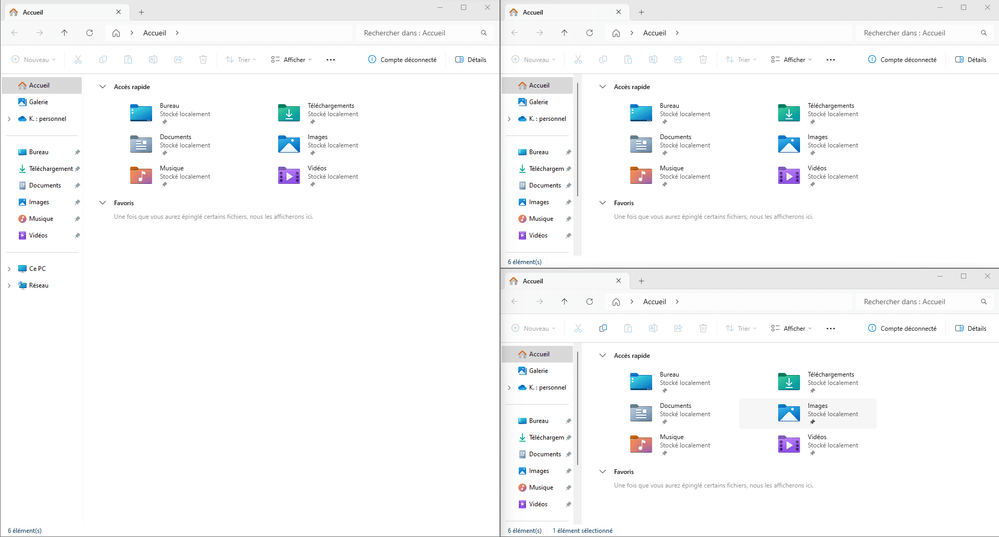Image resolution: width=999 pixels, height=537 pixels.
Task: Open more options menu in left window
Action: tap(331, 59)
